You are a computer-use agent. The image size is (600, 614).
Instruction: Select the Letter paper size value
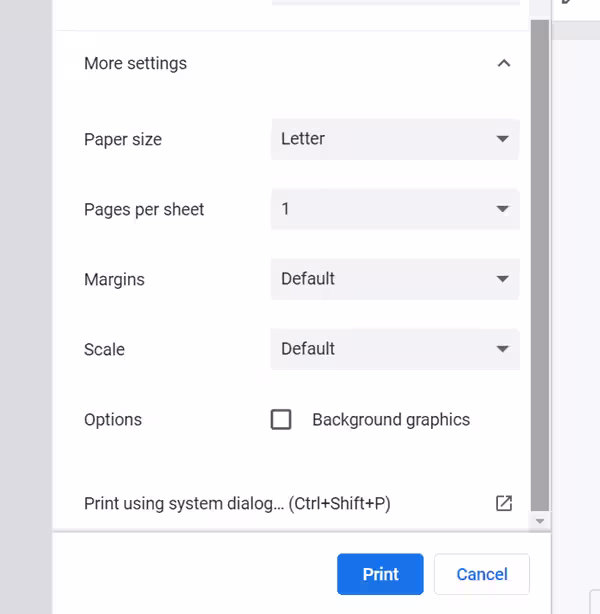(x=303, y=139)
